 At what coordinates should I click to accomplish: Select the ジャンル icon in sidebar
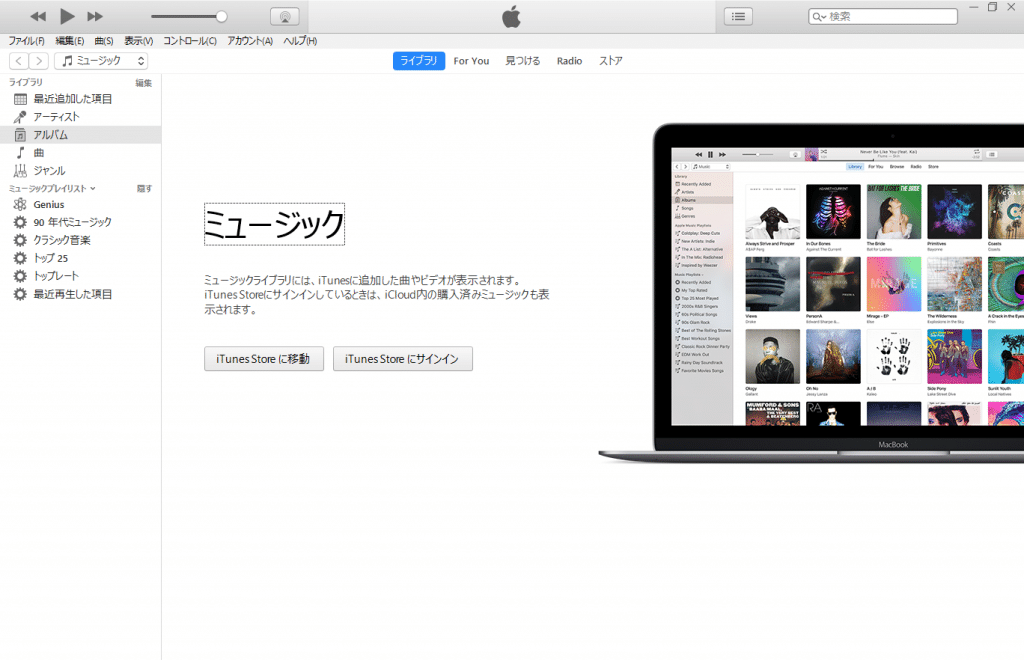coord(20,170)
